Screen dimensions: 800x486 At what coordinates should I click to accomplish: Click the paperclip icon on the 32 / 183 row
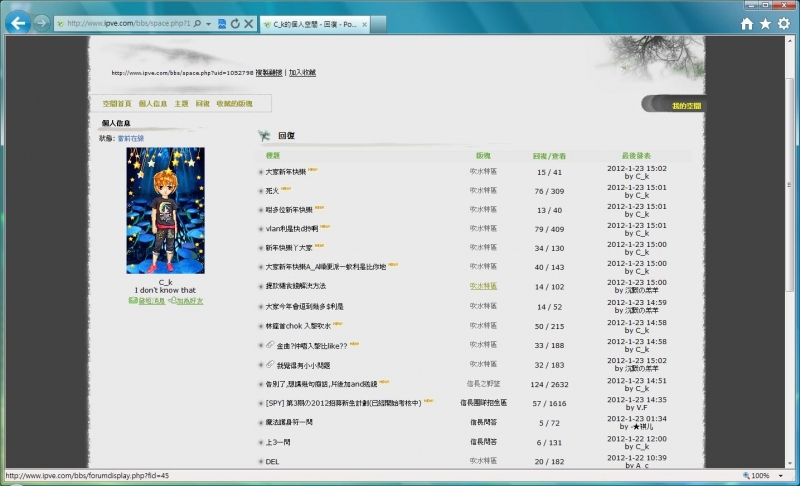[x=270, y=364]
